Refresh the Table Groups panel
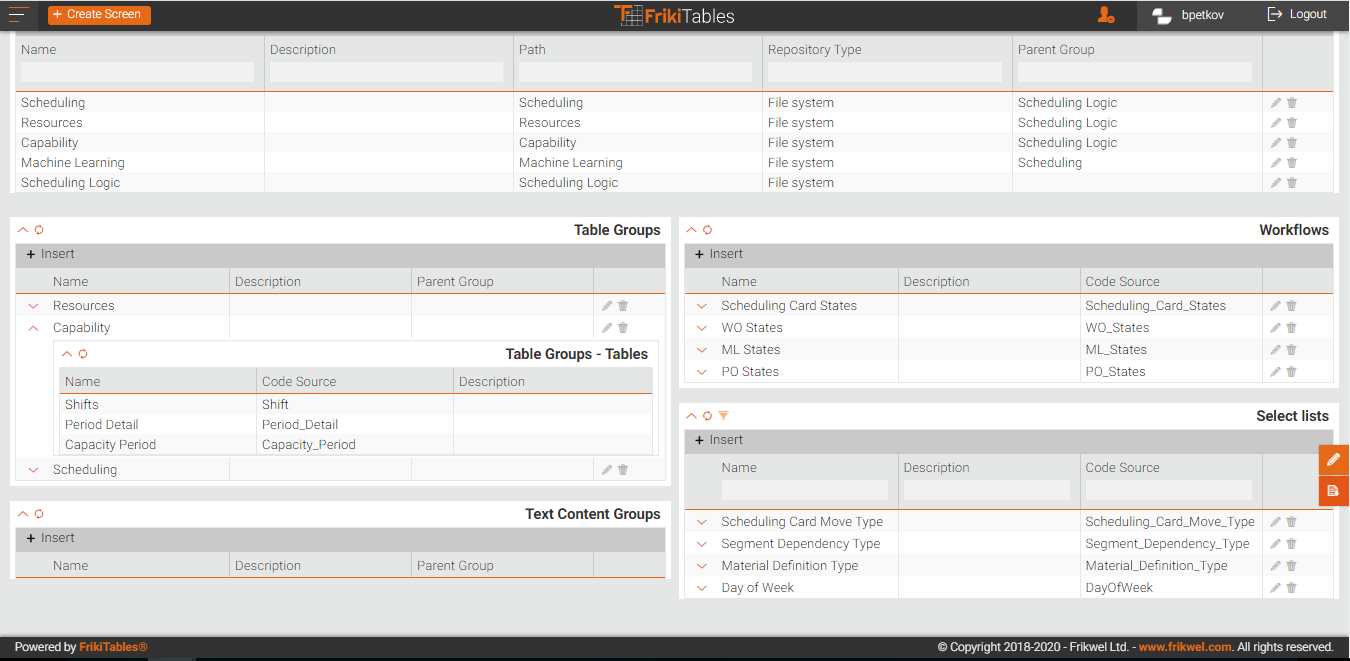 coord(39,230)
